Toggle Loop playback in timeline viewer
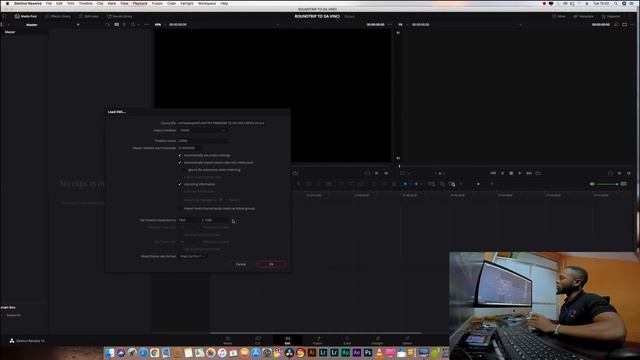The width and height of the screenshot is (640, 360). pyautogui.click(x=538, y=173)
